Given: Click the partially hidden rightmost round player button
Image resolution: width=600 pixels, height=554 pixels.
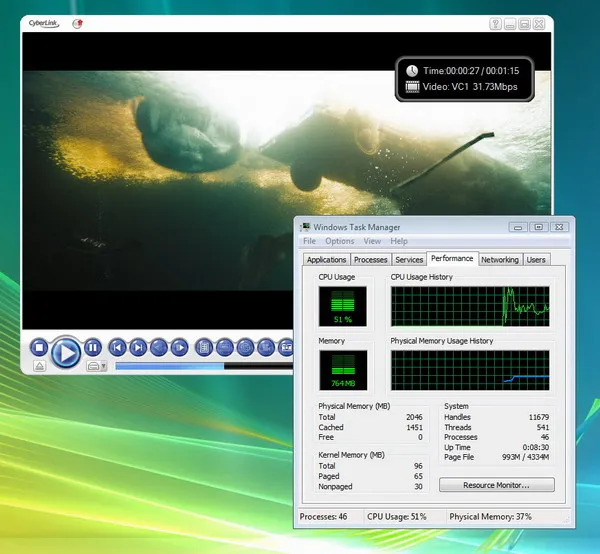Looking at the screenshot, I should [286, 348].
